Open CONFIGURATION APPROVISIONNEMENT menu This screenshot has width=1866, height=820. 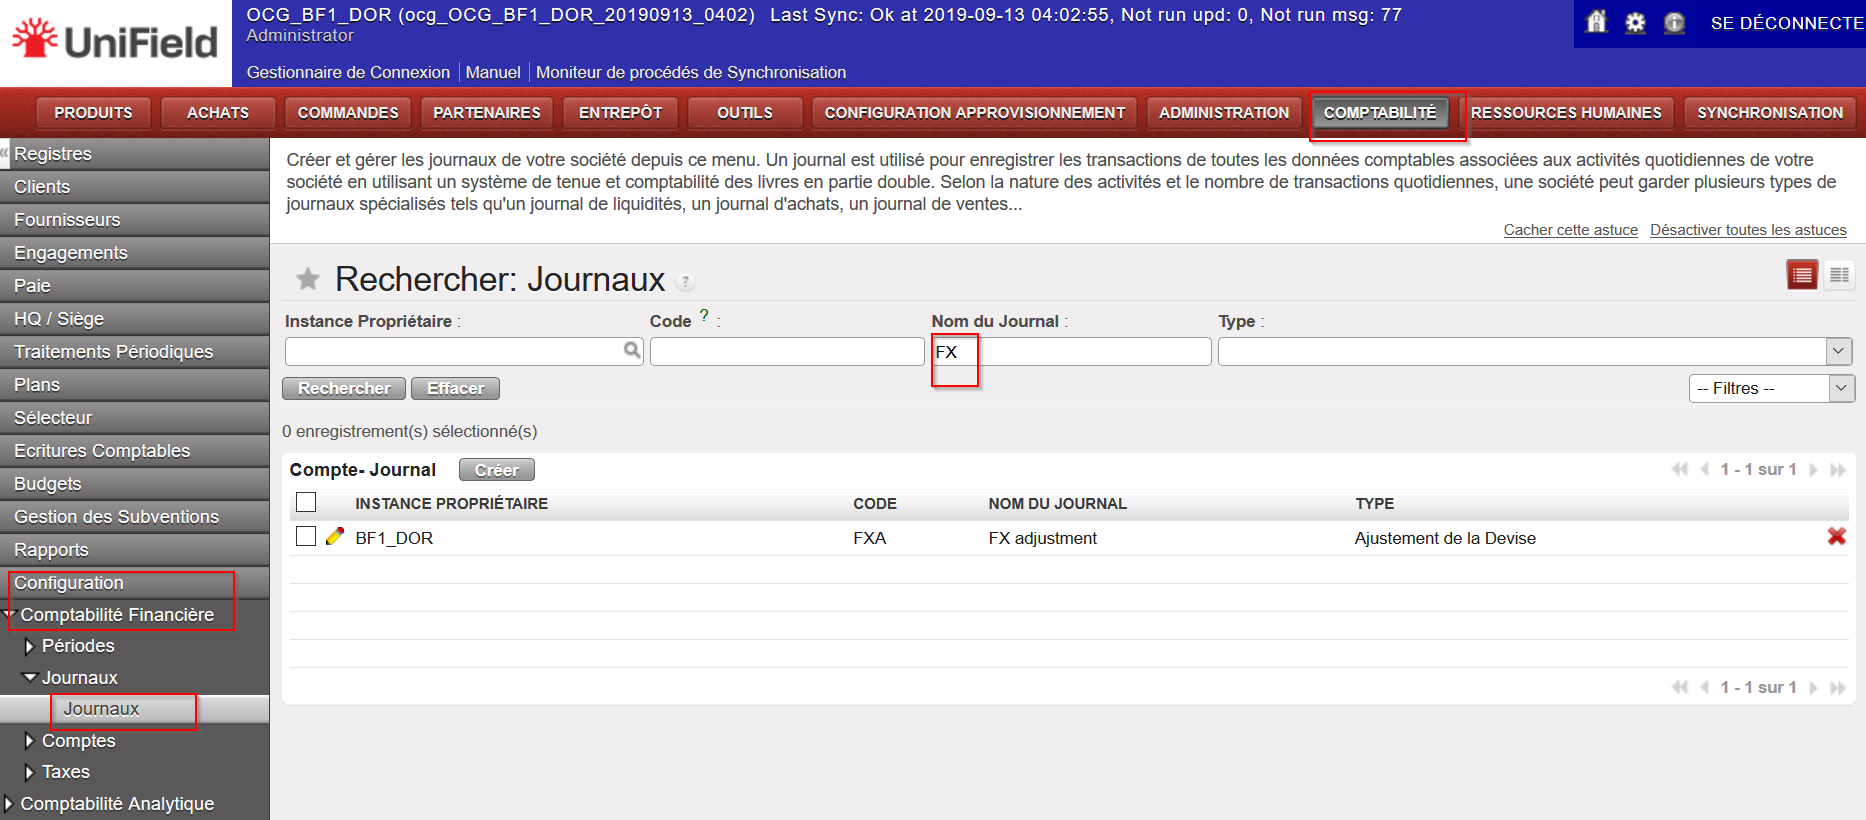[x=975, y=113]
